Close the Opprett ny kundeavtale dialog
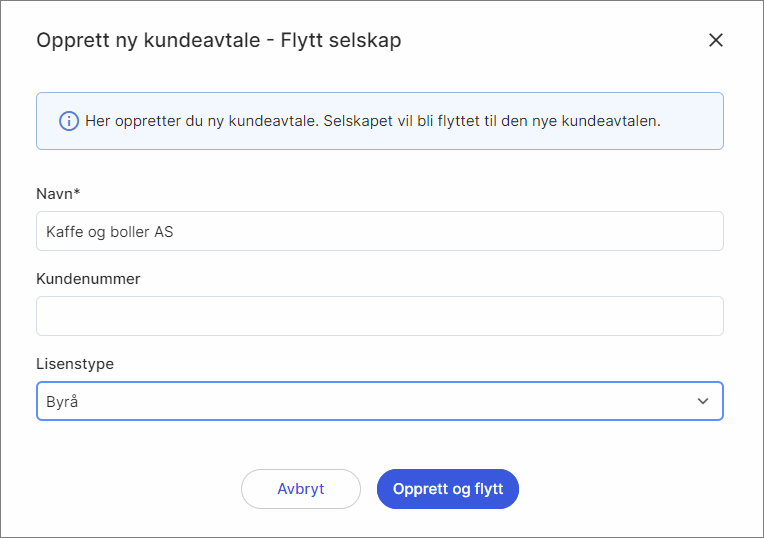This screenshot has height=538, width=764. tap(715, 40)
